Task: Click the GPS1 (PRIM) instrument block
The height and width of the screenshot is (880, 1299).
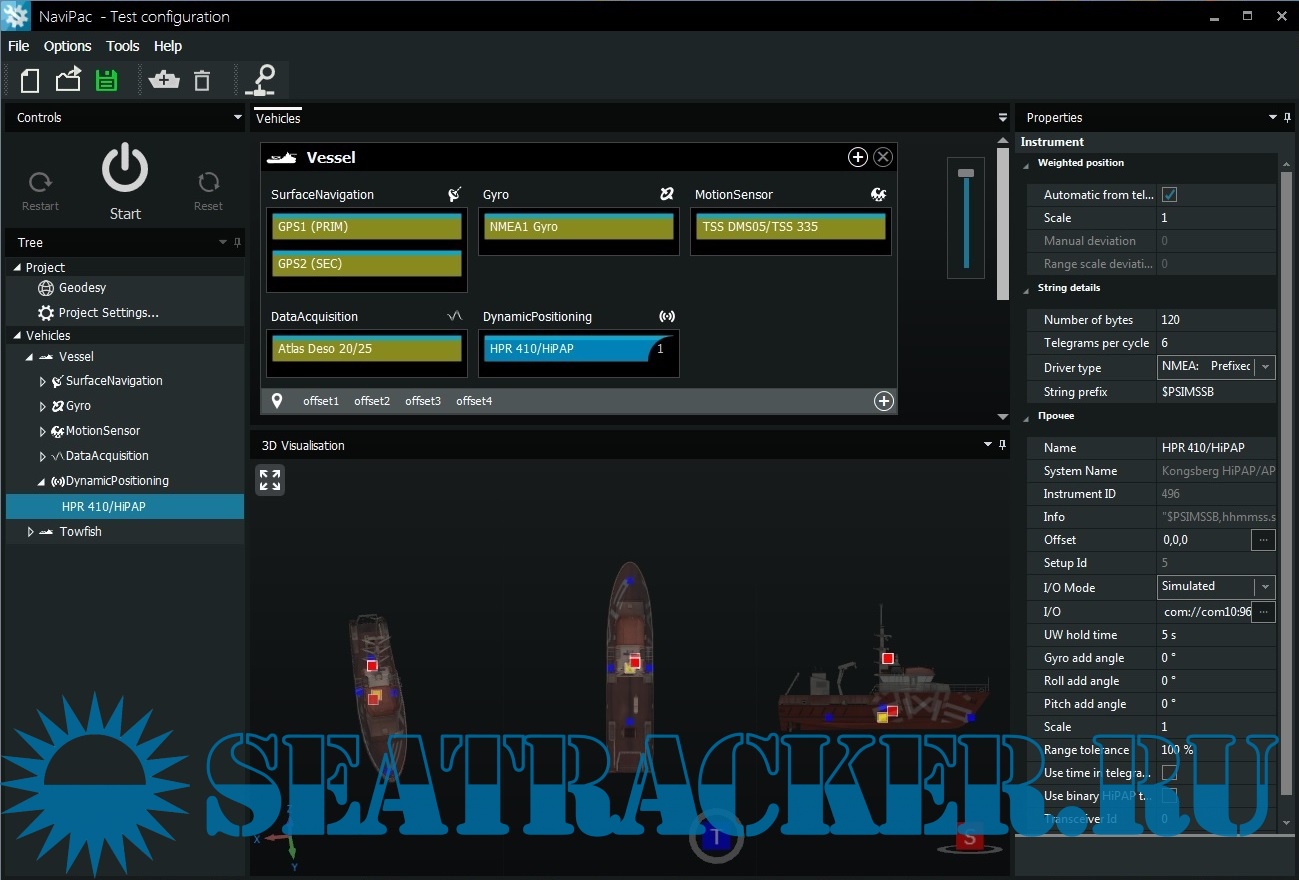Action: coord(366,227)
